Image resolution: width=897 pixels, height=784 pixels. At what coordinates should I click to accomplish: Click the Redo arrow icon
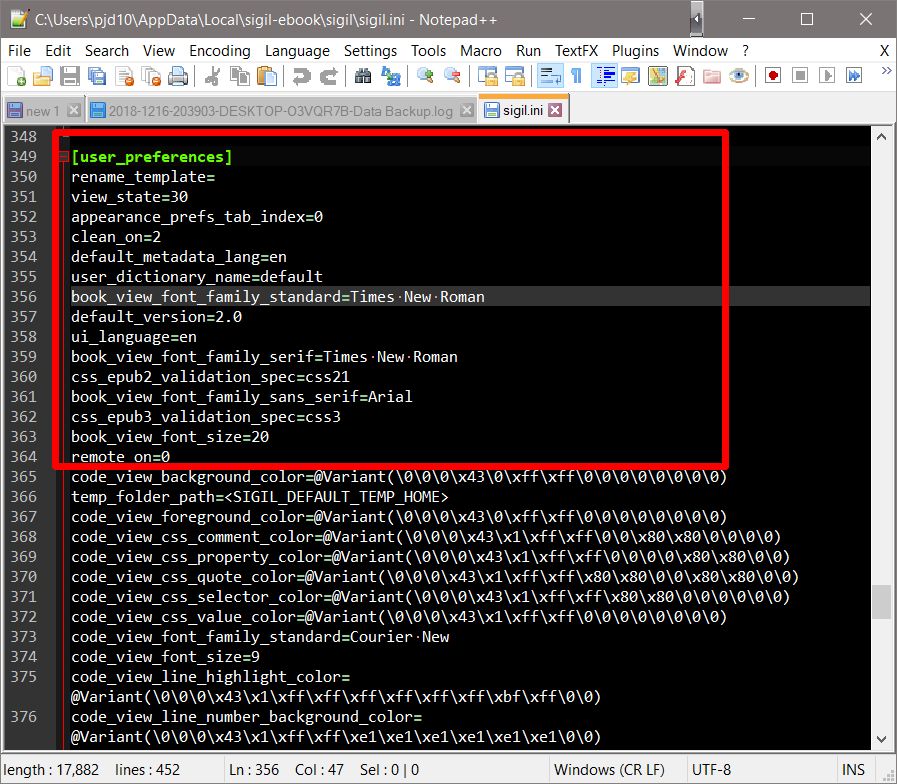pos(328,76)
